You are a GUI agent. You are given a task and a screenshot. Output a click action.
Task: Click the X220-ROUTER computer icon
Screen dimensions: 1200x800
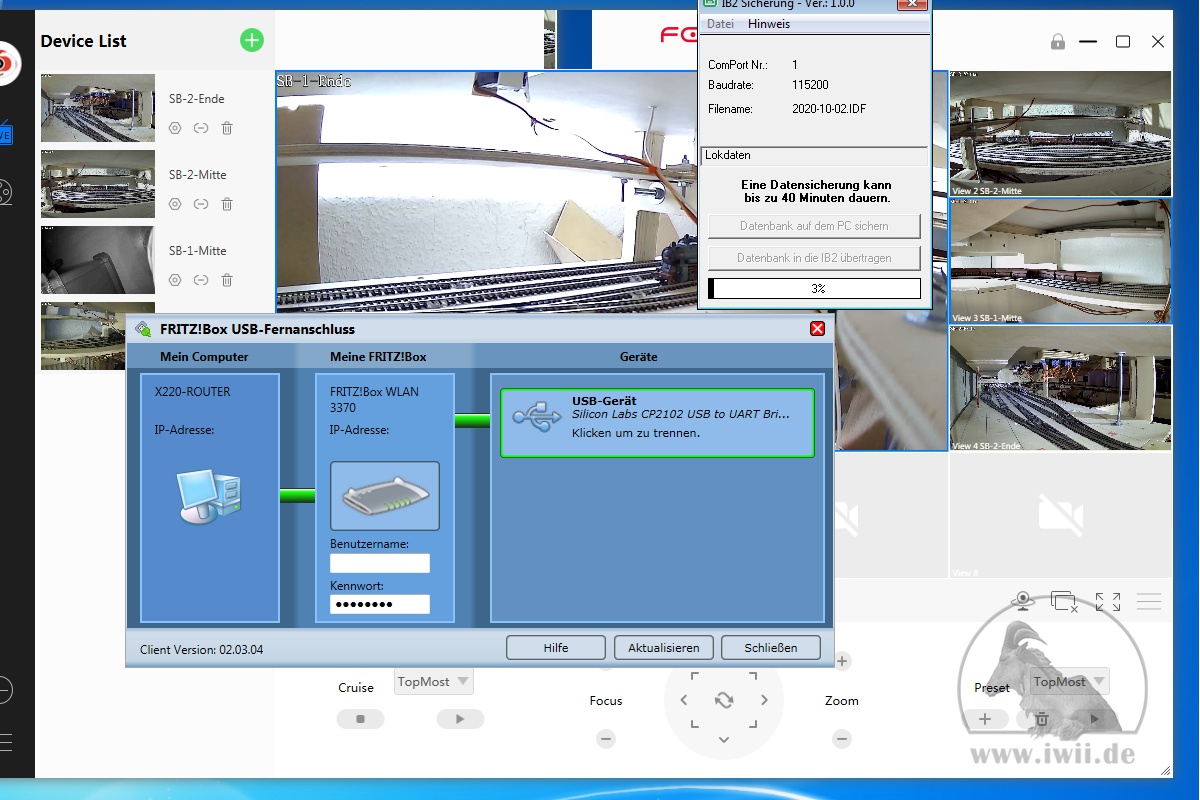209,497
